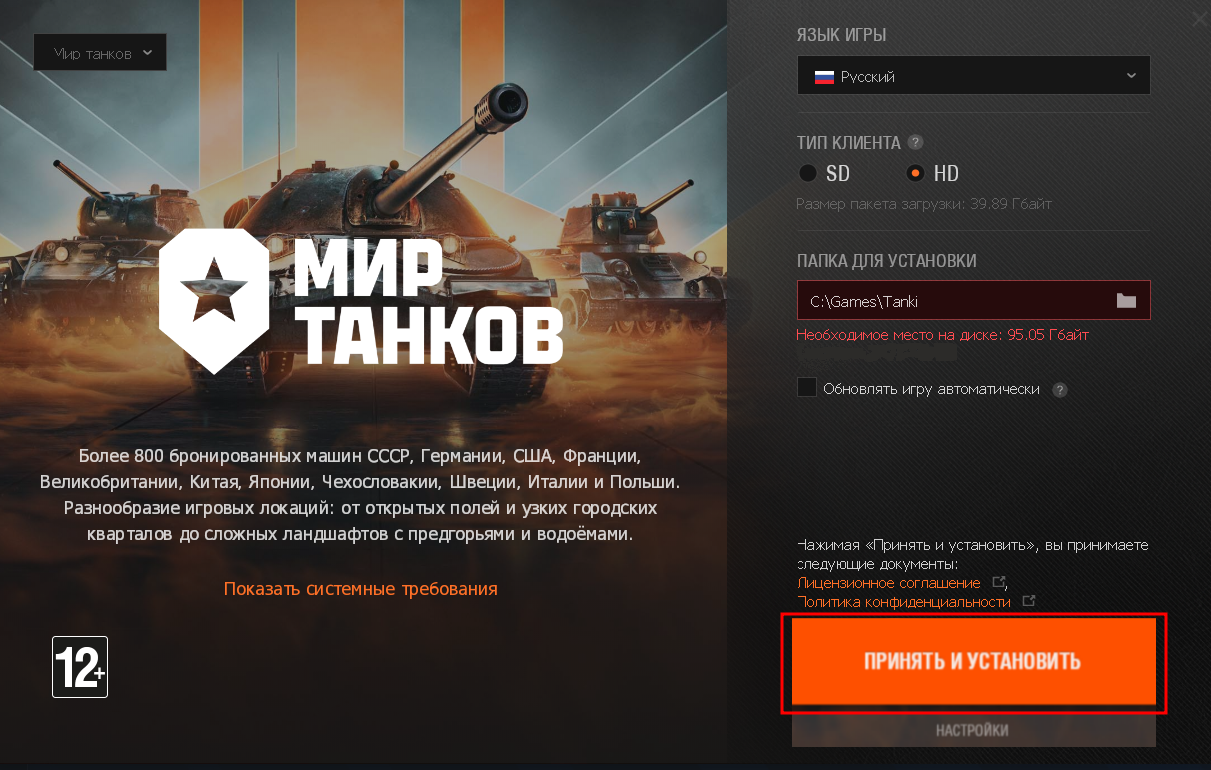Expand the Русский language dropdown
Viewport: 1211px width, 770px height.
tap(974, 76)
